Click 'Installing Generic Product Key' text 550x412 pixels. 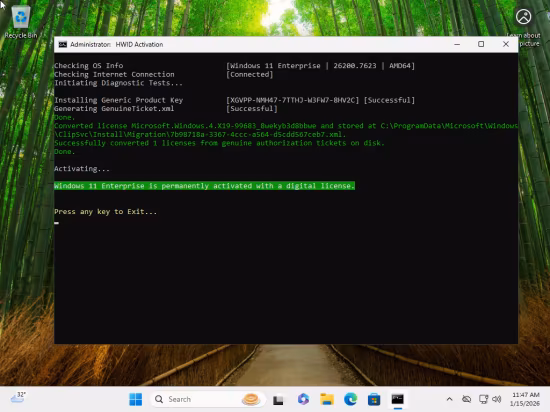119,100
